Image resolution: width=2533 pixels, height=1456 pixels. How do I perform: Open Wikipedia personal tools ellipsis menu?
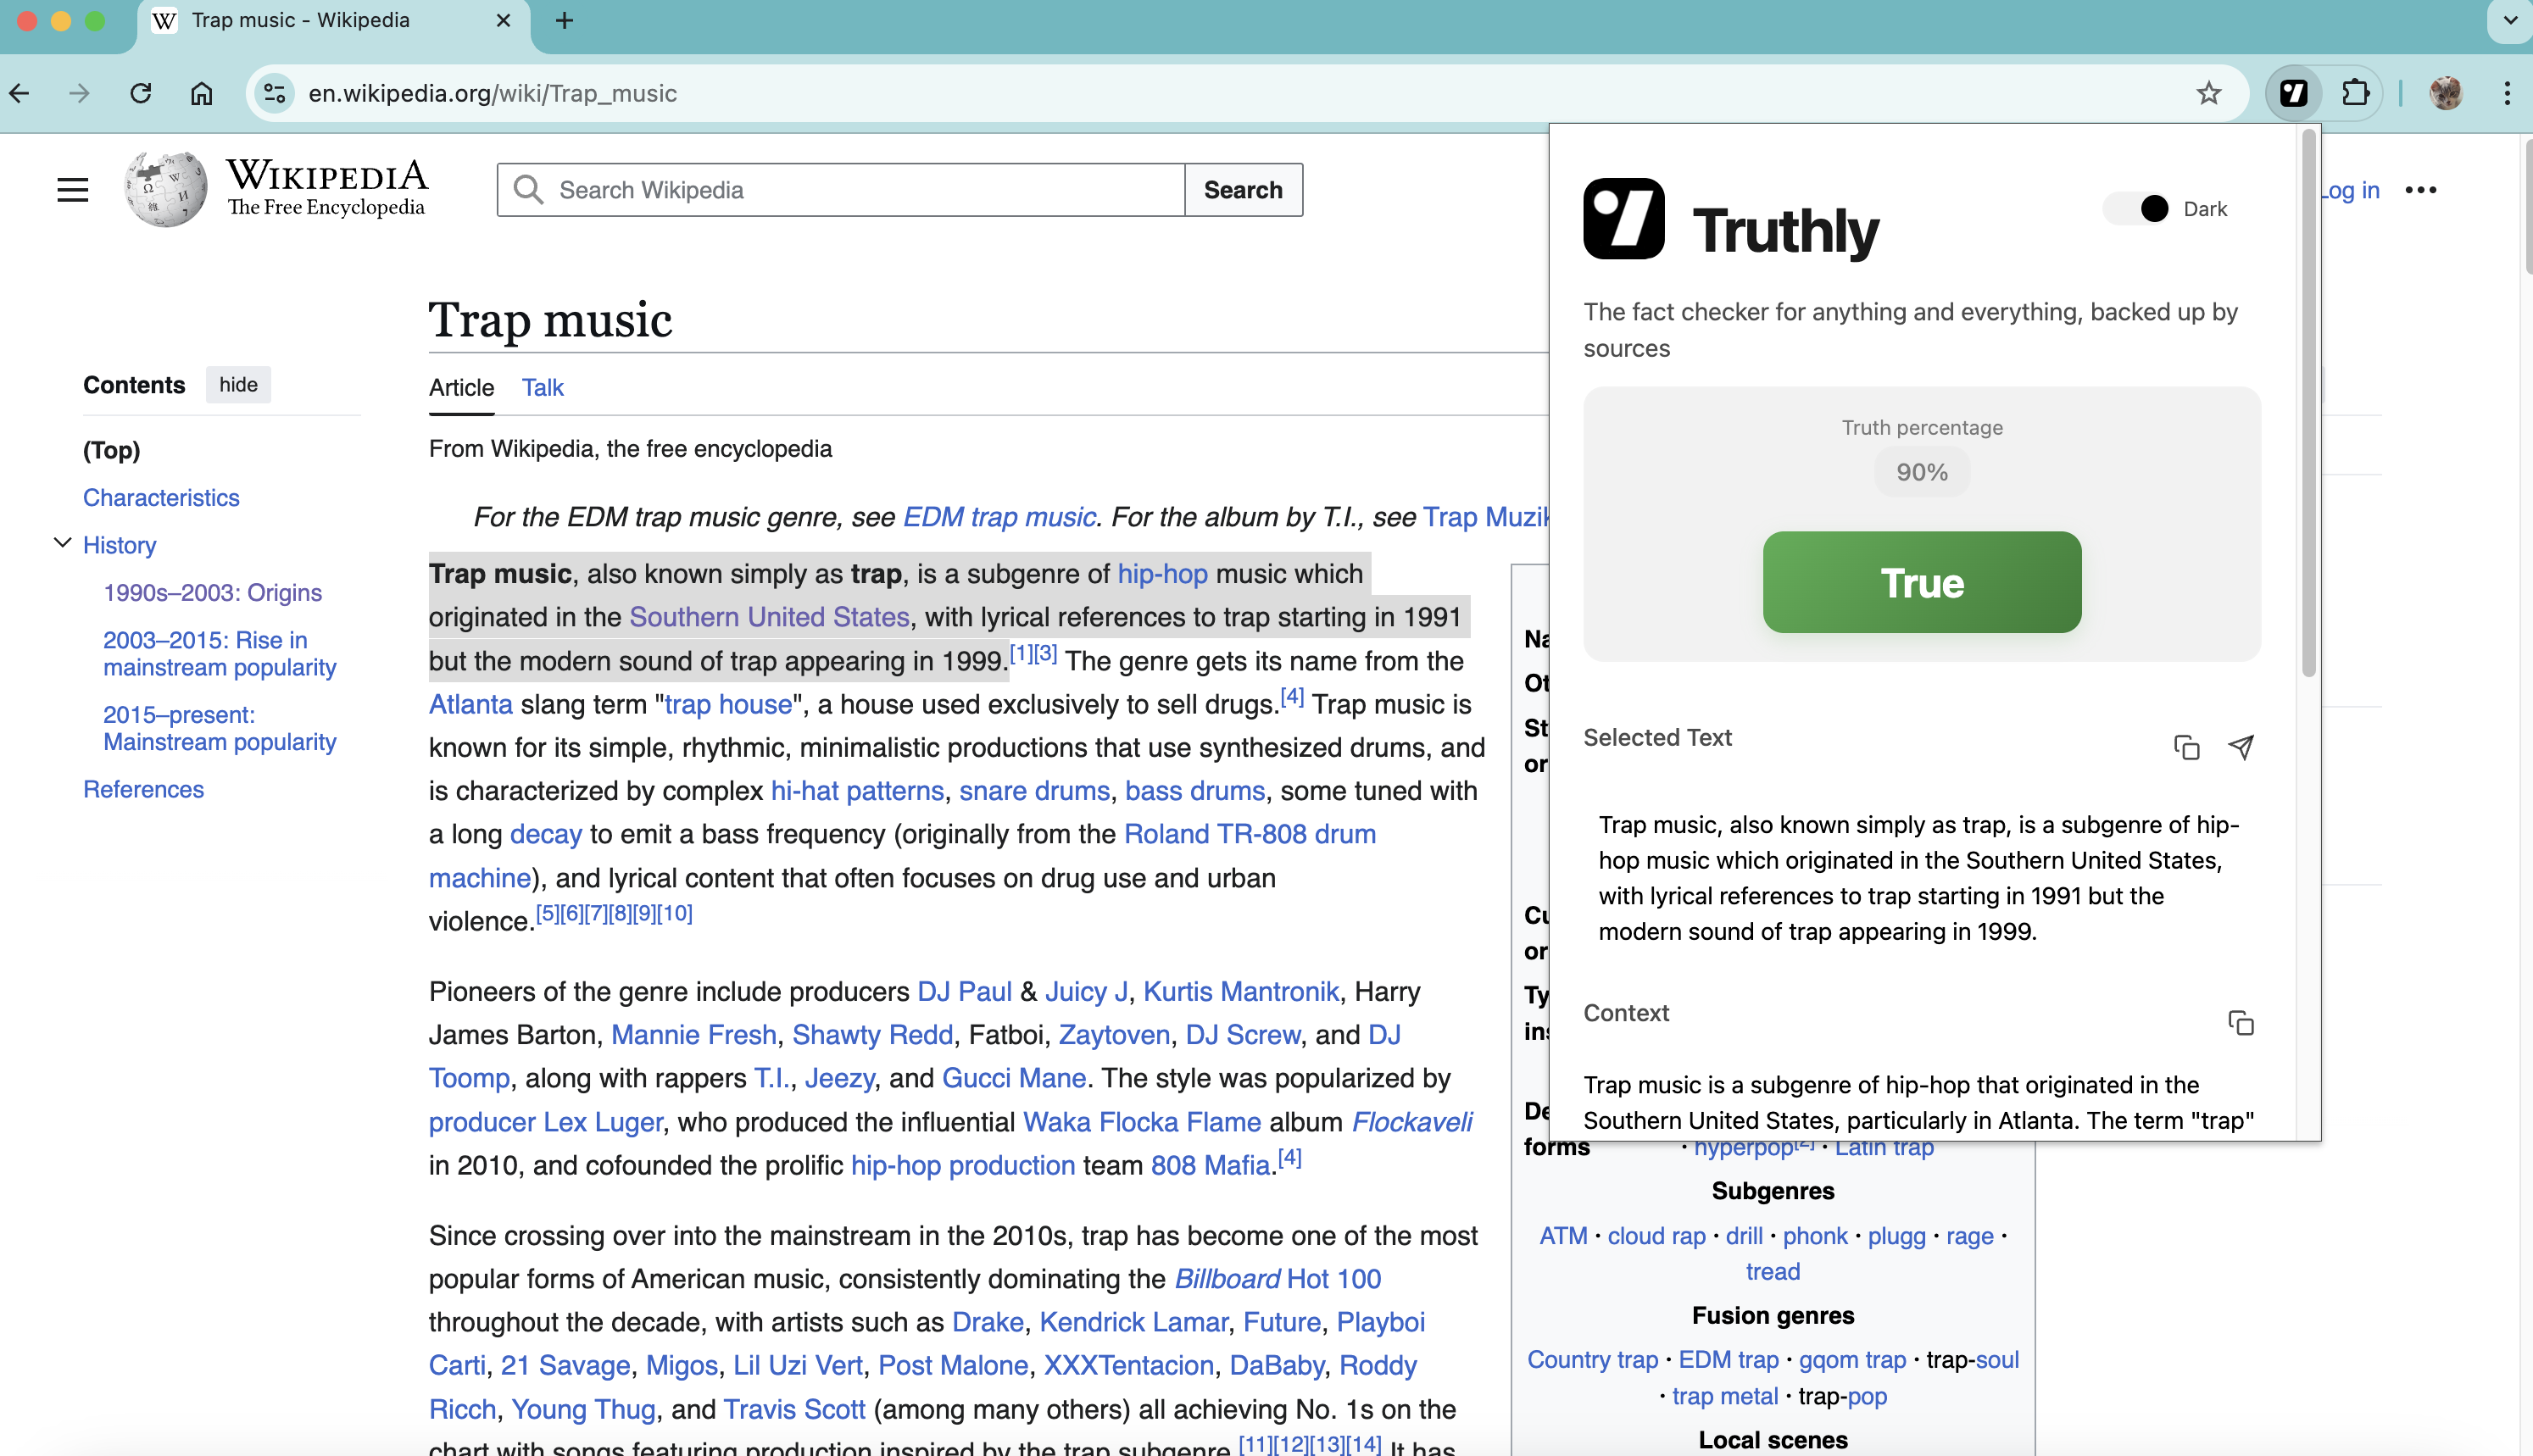pos(2420,190)
